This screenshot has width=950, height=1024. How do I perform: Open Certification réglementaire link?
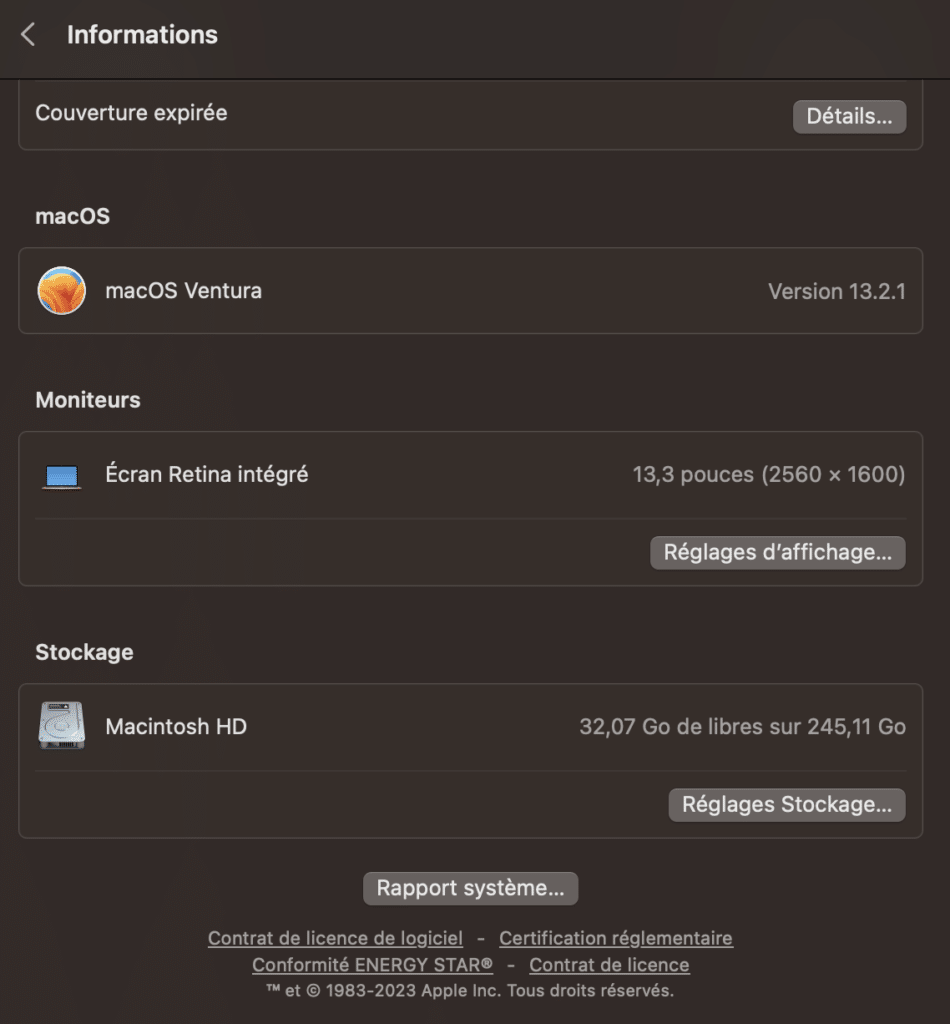(x=616, y=938)
